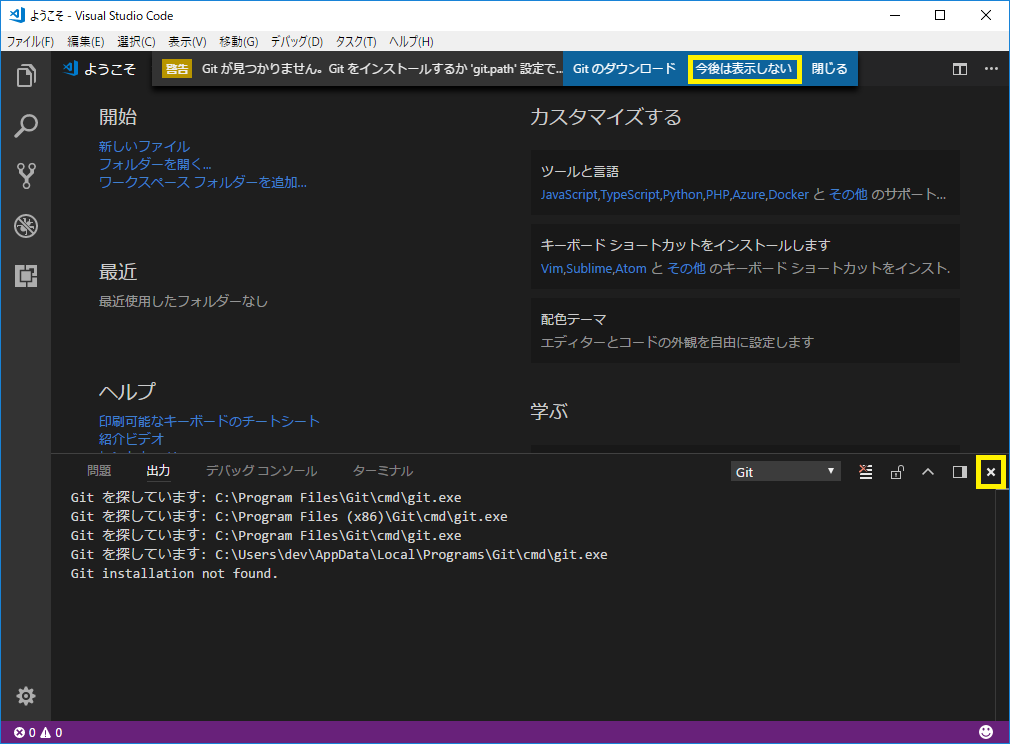Click the Azure tools link
The height and width of the screenshot is (744, 1010).
pos(748,195)
